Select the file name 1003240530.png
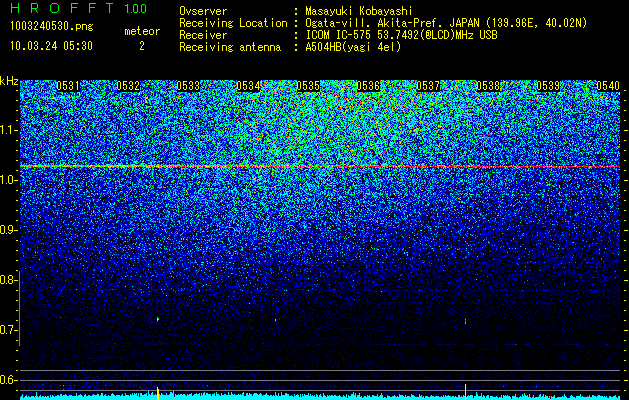Screen dimensions: 629x400 coord(52,27)
